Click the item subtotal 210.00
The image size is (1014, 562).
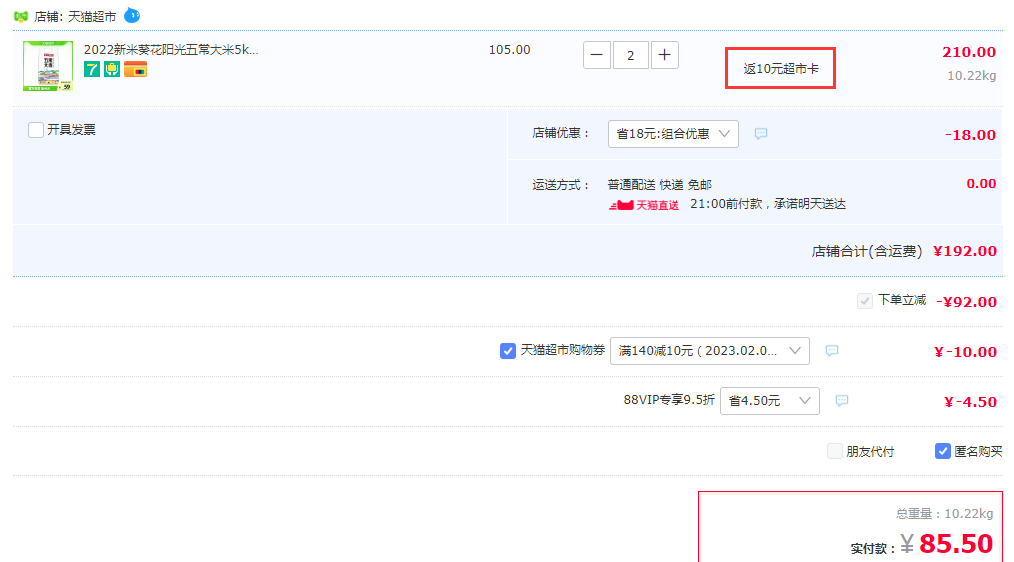(x=969, y=52)
